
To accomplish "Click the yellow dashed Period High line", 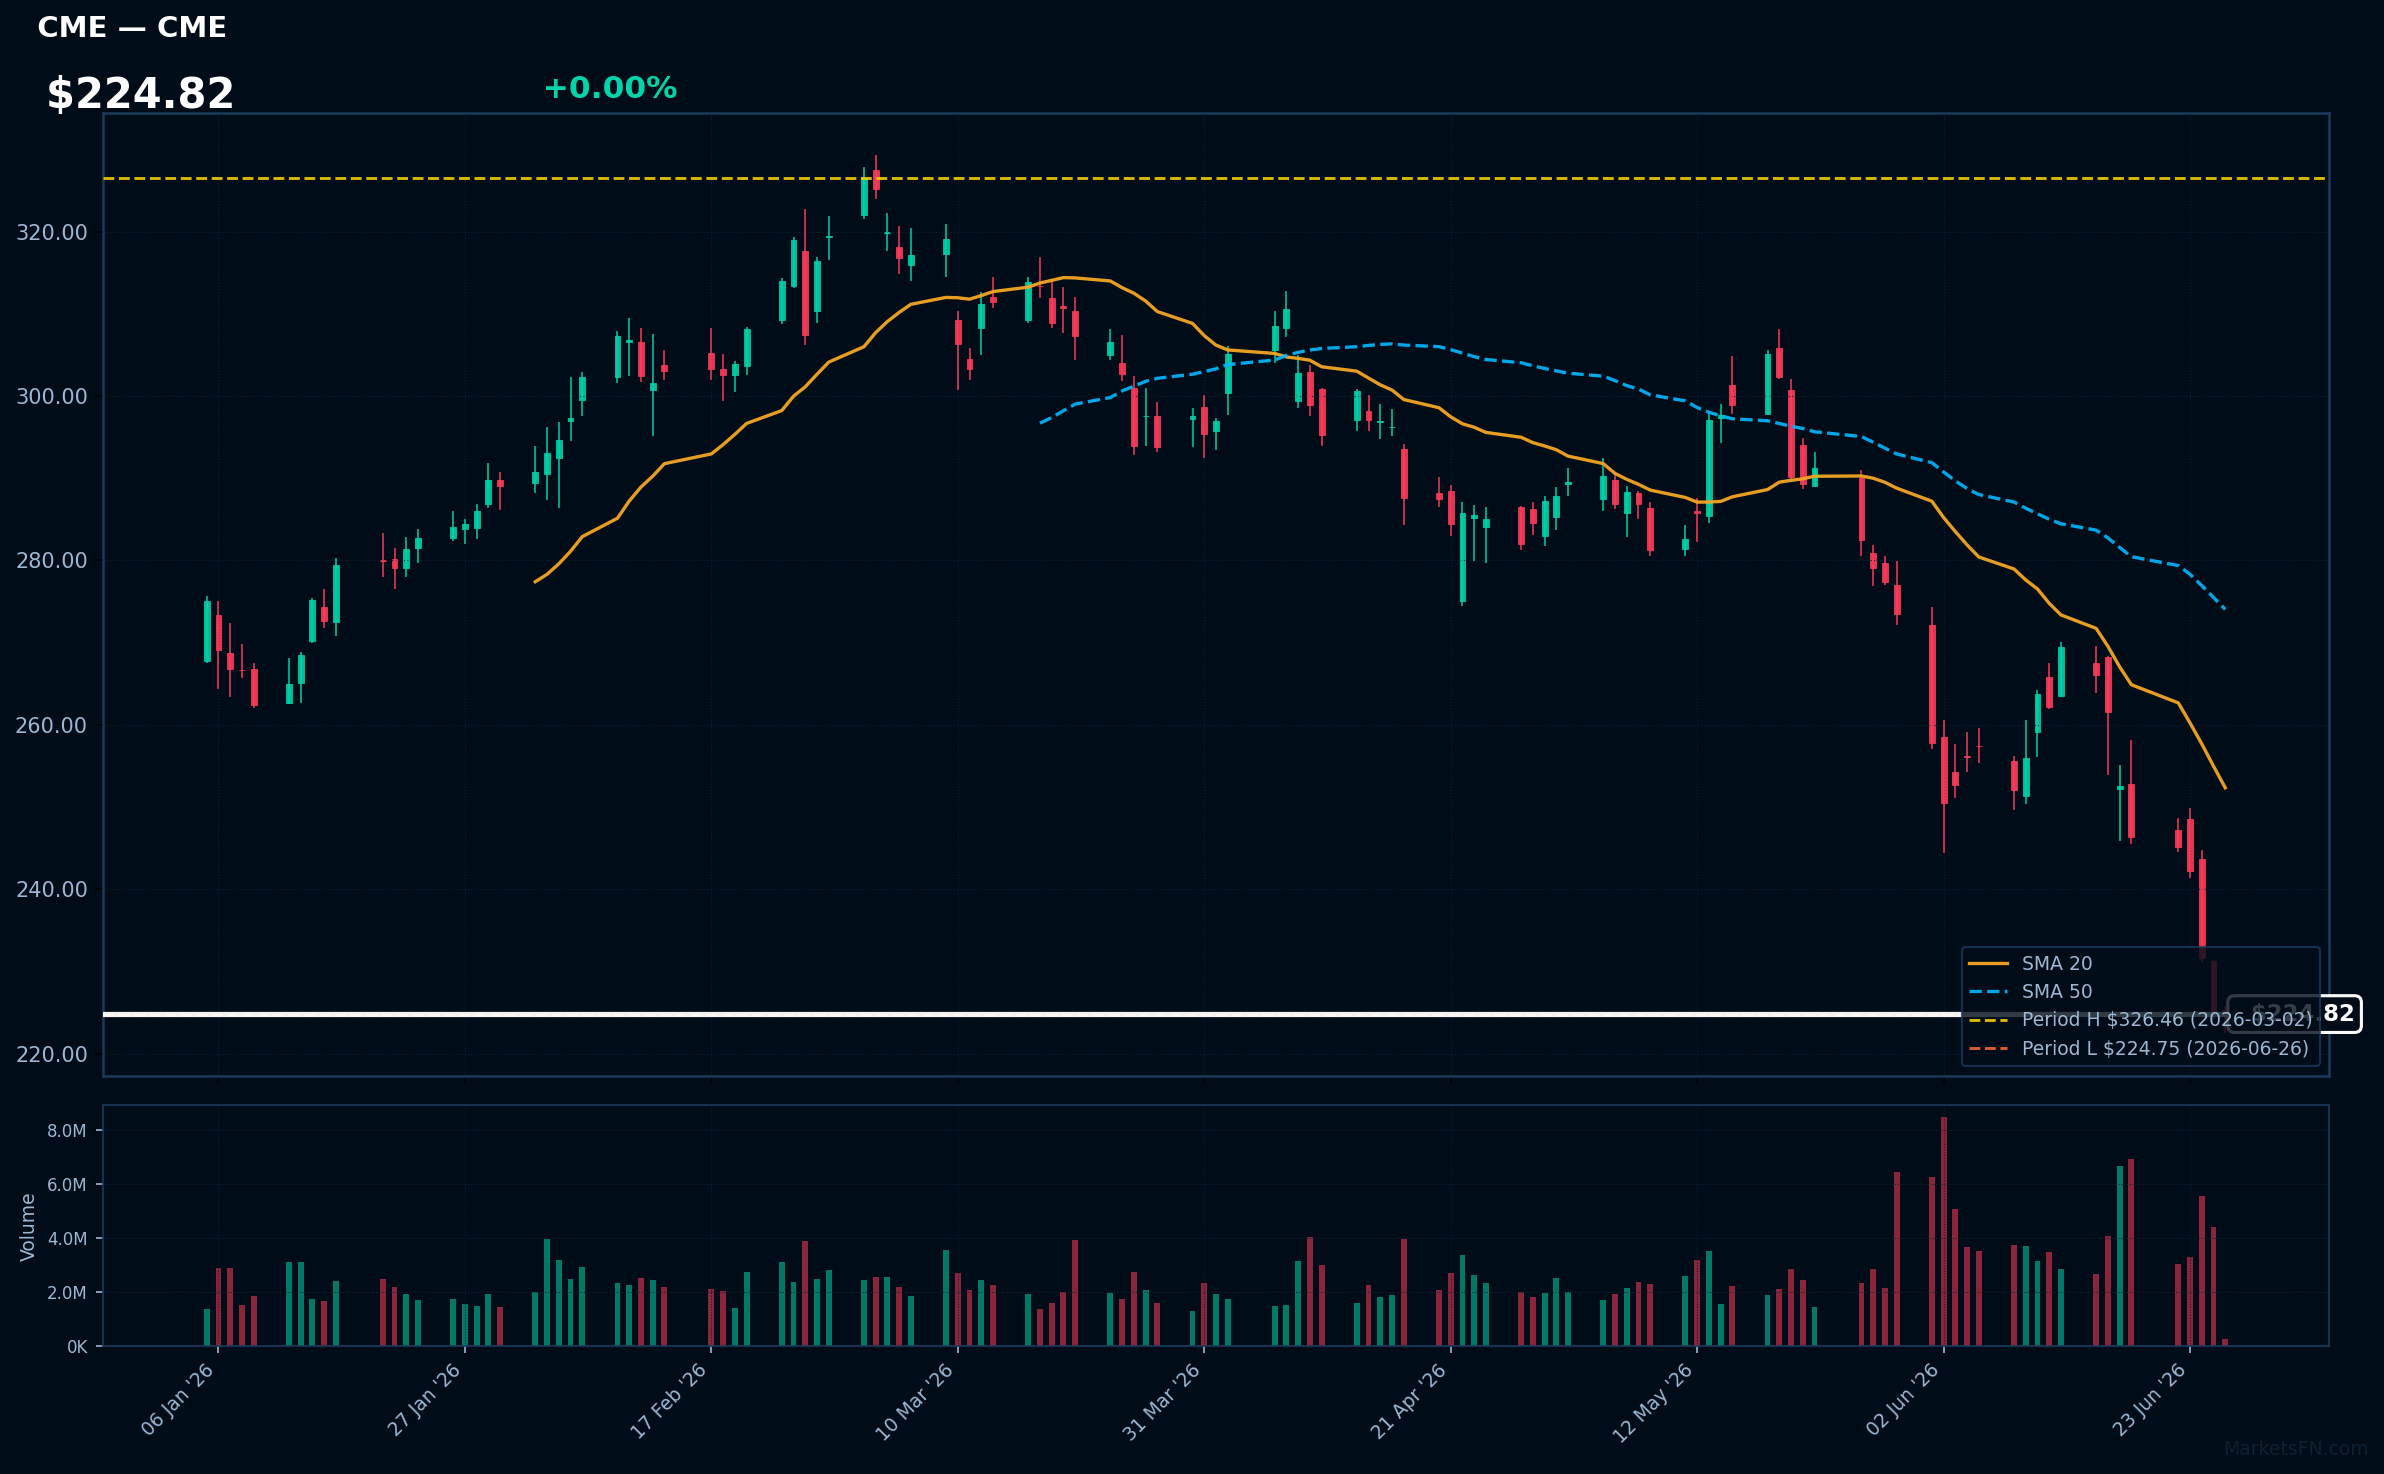I will 1215,179.
